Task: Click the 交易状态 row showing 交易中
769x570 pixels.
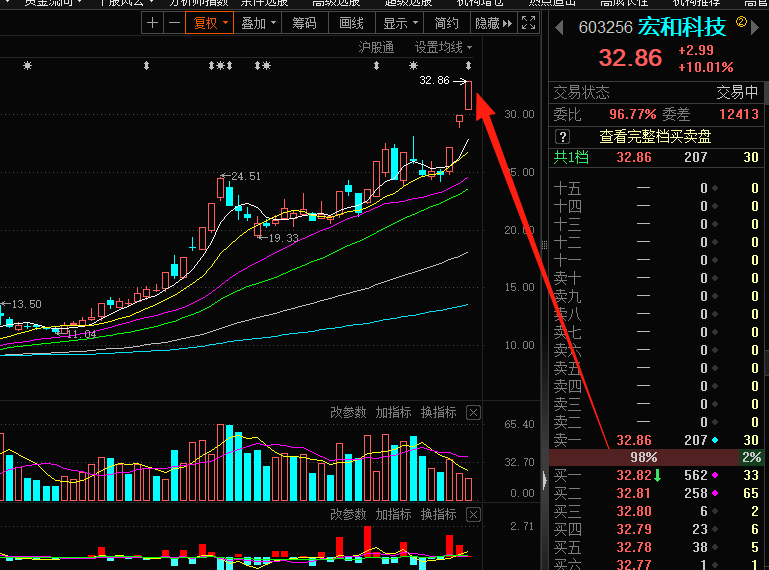Action: (656, 92)
